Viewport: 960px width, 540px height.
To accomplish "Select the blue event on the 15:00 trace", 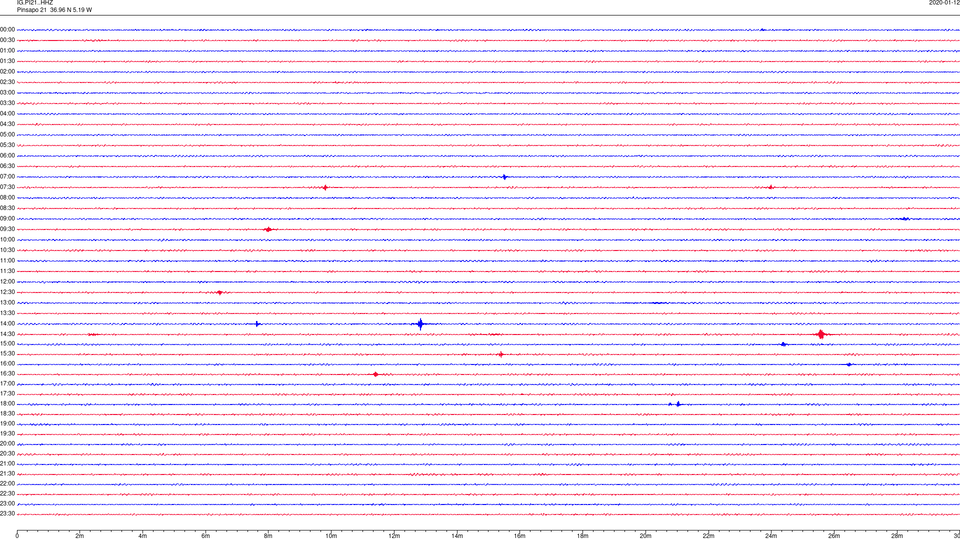I will (x=784, y=344).
